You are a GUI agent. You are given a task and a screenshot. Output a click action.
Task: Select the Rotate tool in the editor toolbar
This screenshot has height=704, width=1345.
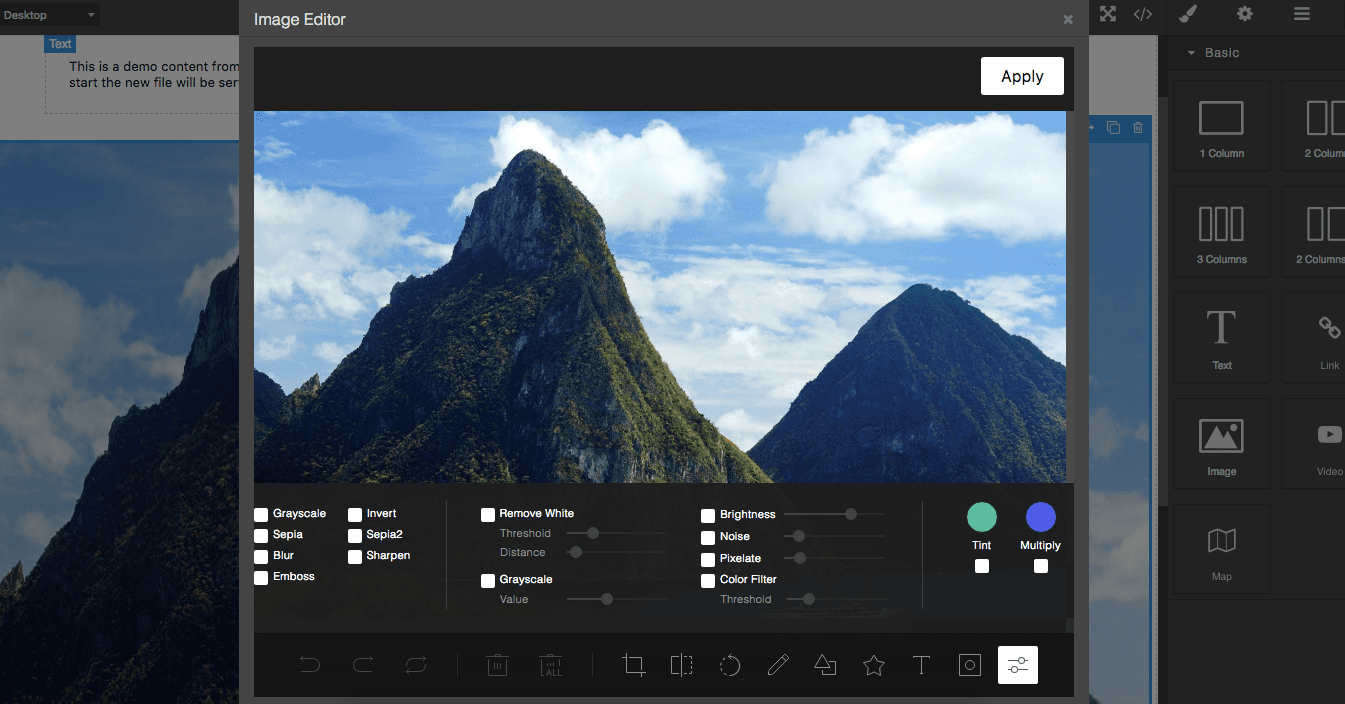tap(730, 665)
